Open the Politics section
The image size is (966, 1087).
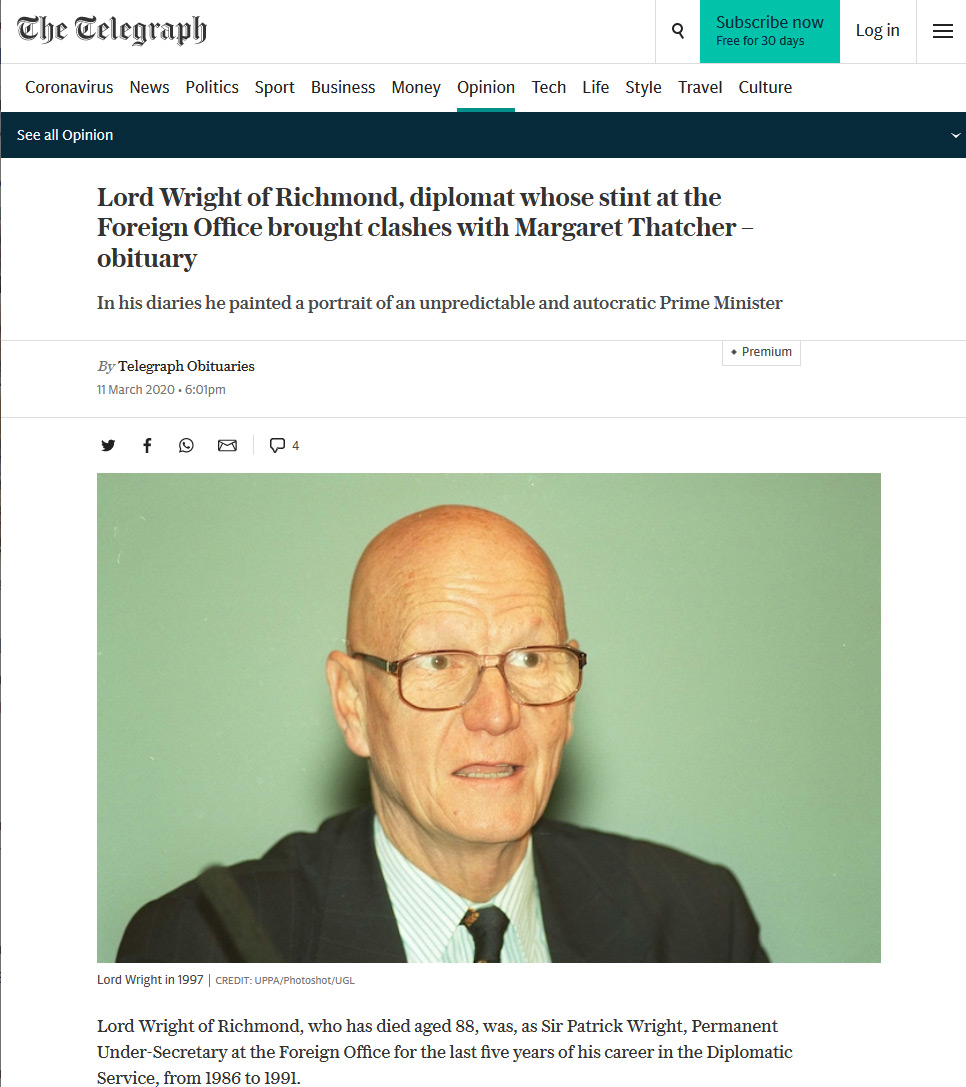click(x=212, y=87)
